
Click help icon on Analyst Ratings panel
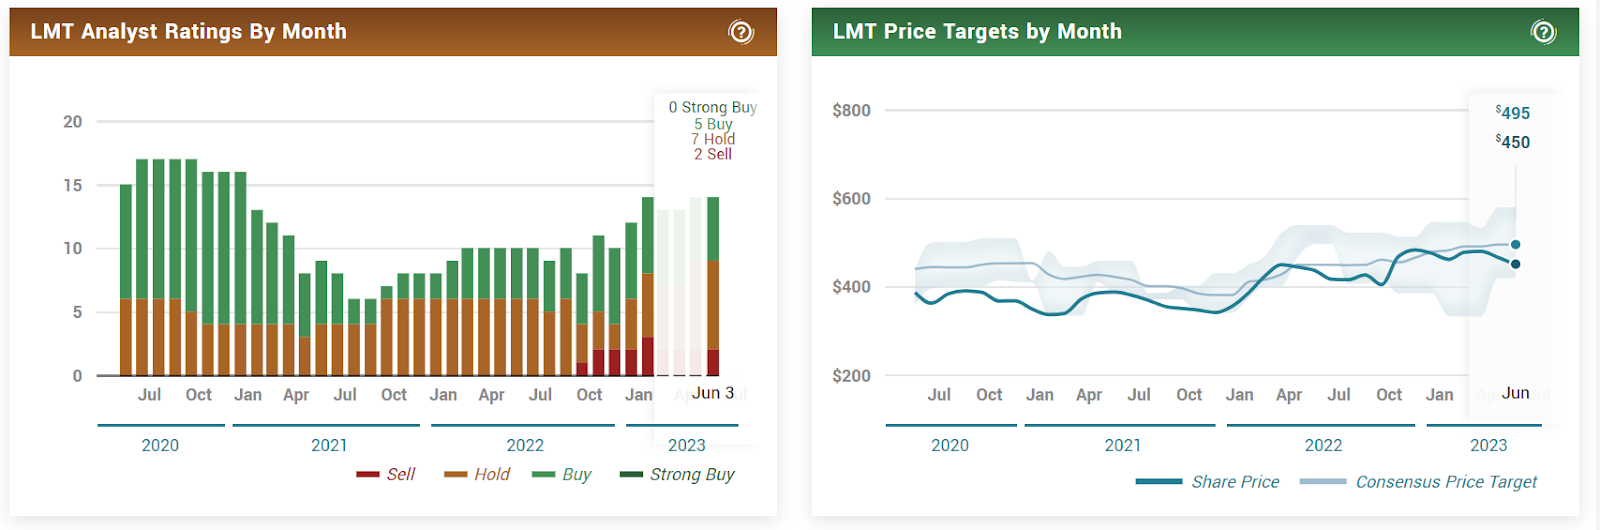point(741,32)
